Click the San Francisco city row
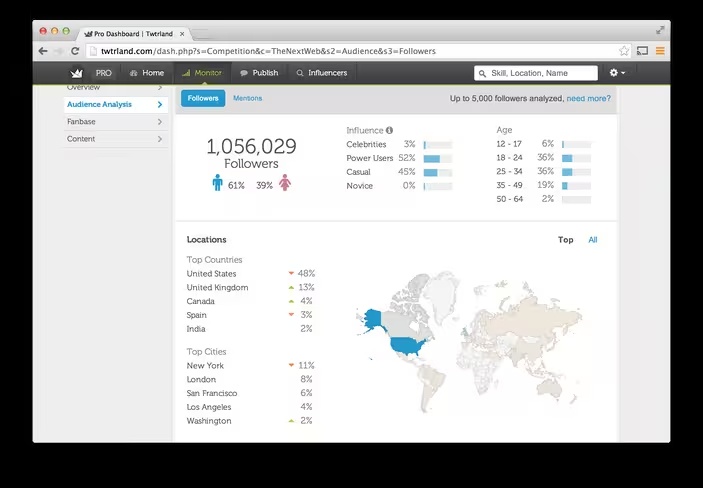Viewport: 703px width, 488px height. pos(251,393)
